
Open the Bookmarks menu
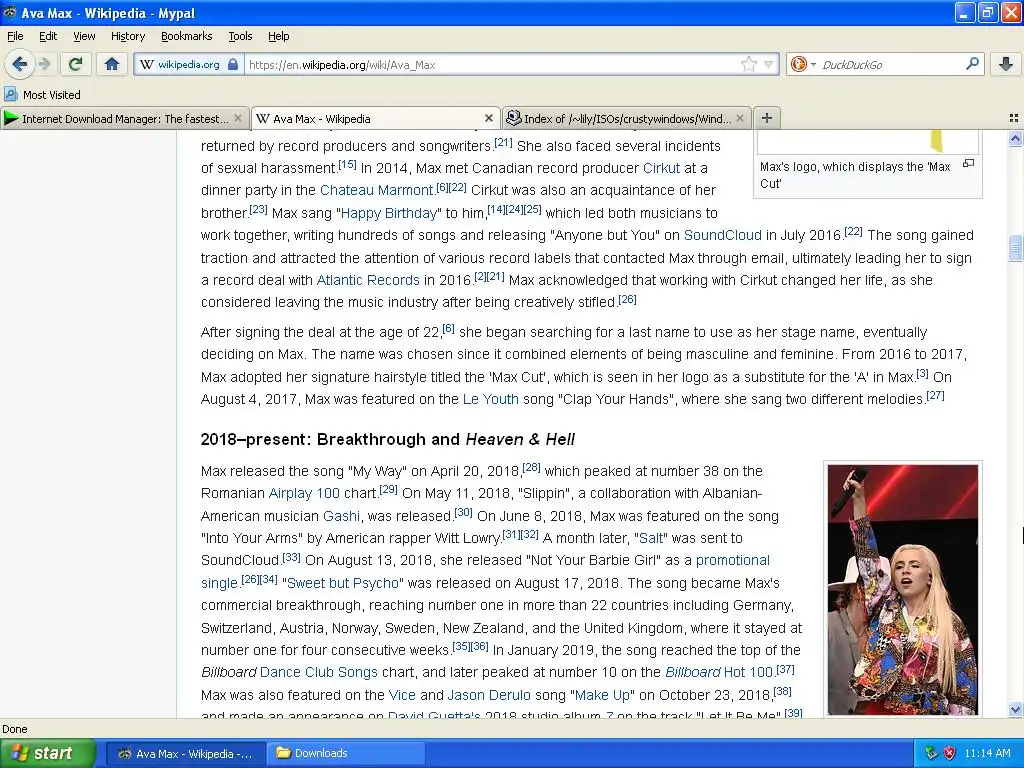186,36
